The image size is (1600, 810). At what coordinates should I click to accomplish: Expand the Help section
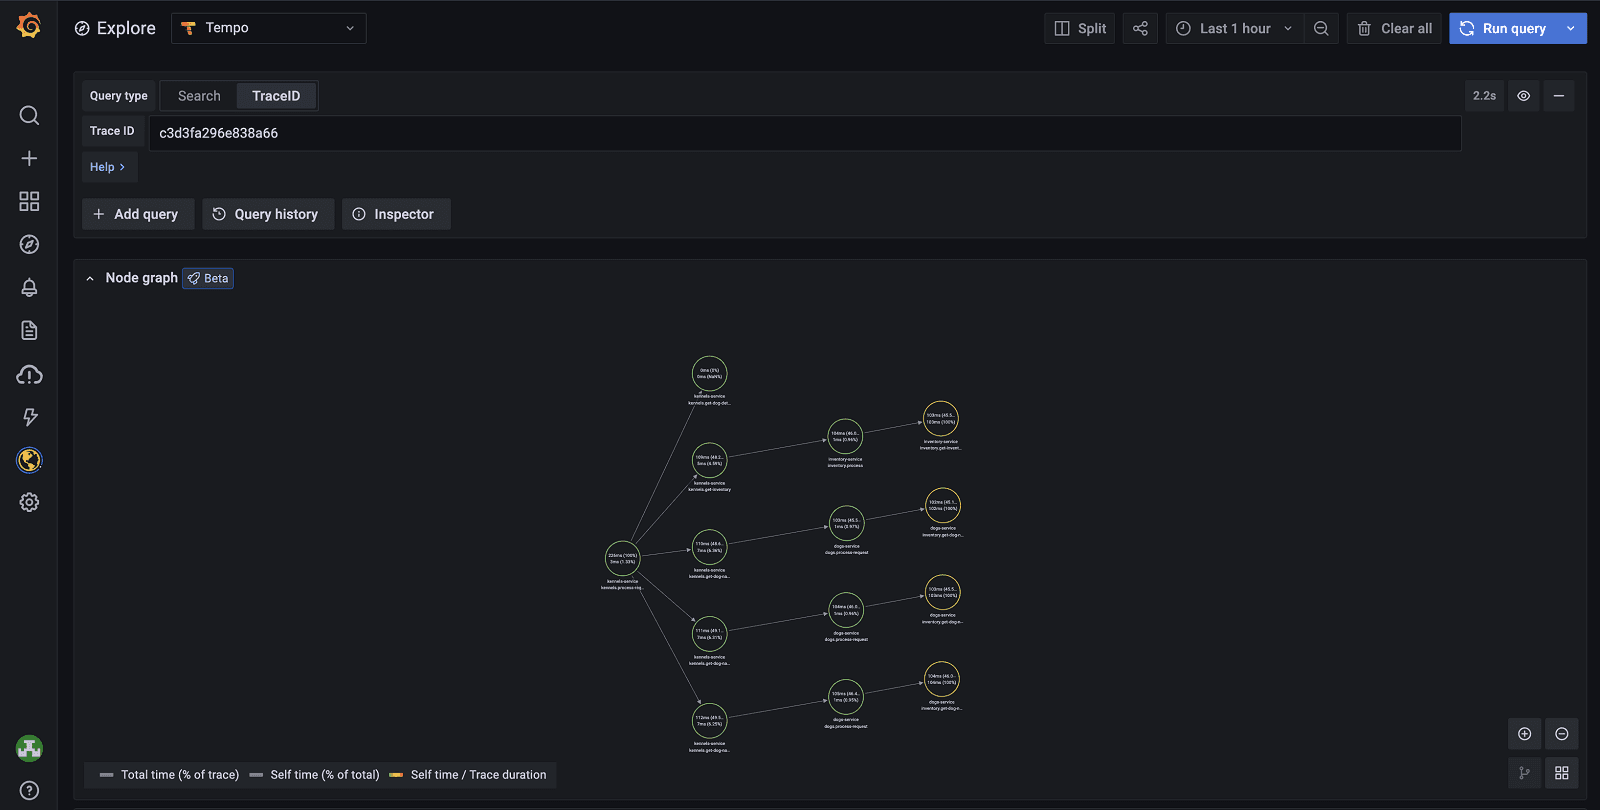pyautogui.click(x=108, y=167)
